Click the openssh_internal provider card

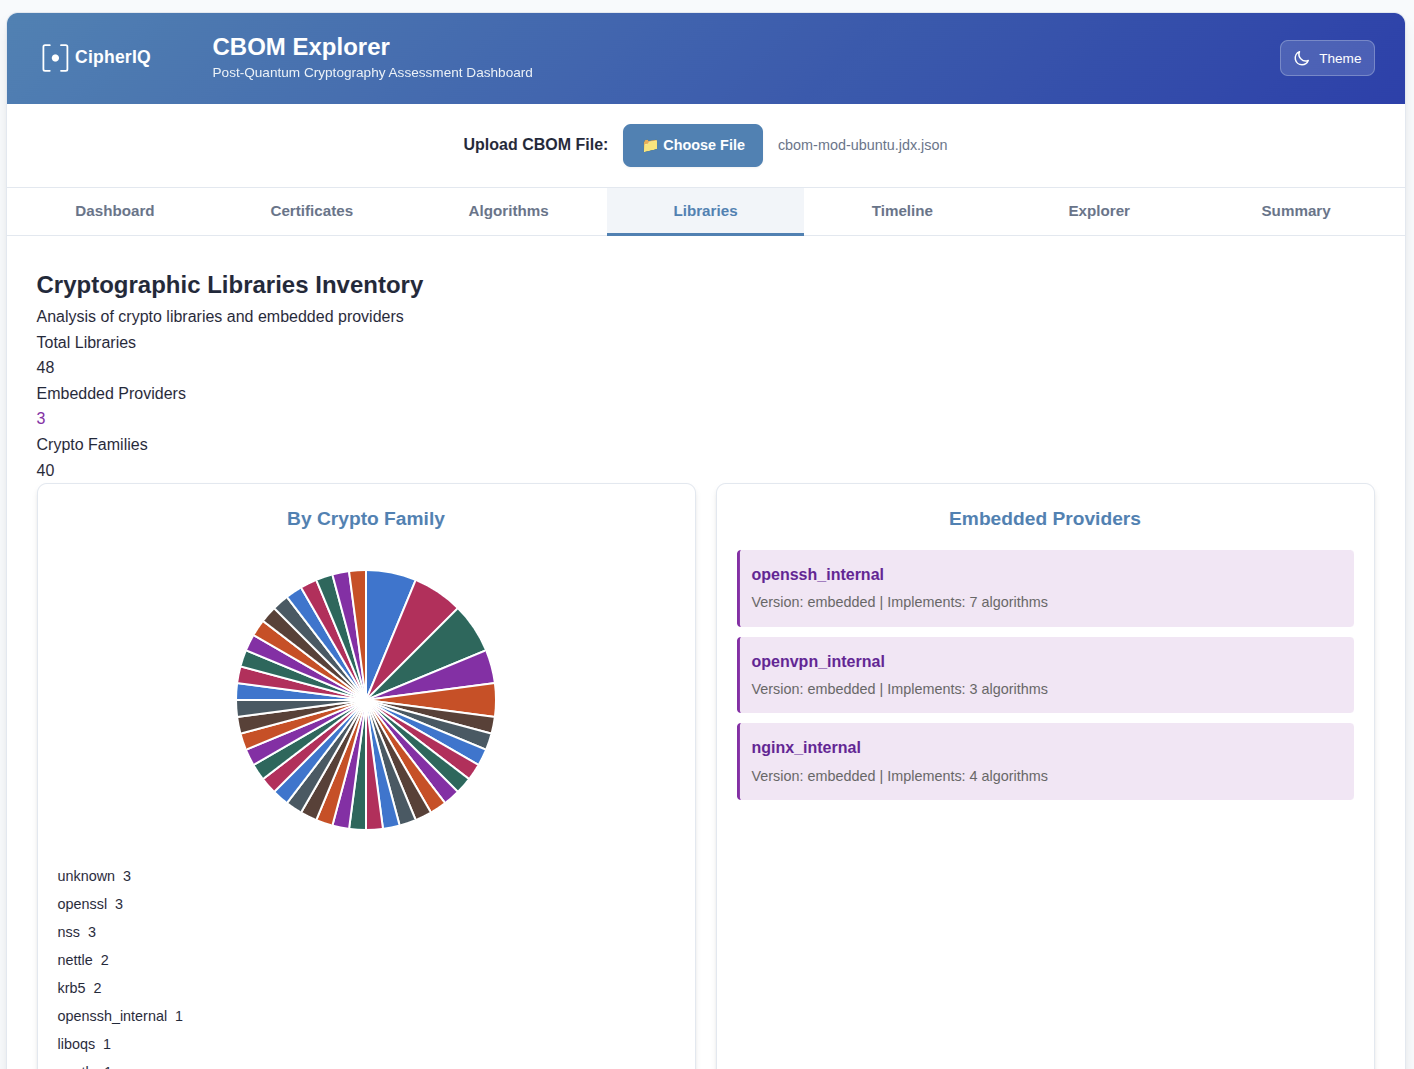tap(1045, 588)
